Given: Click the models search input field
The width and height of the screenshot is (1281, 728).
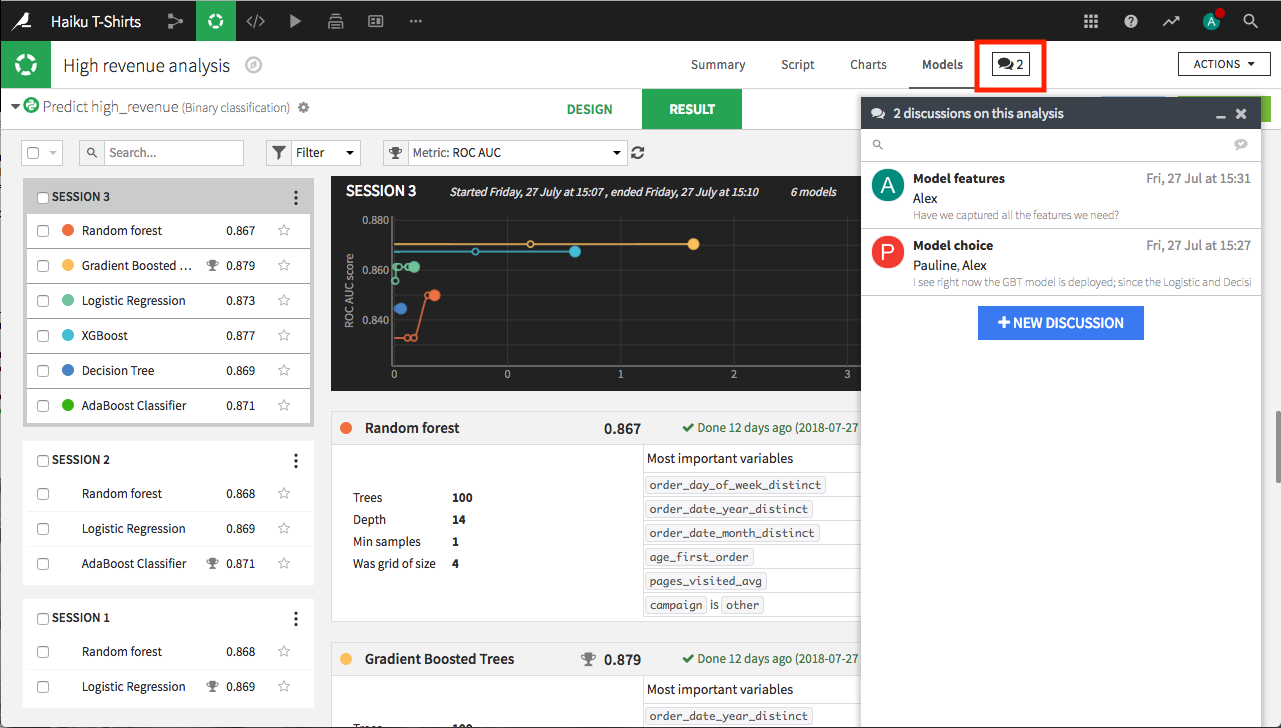Looking at the screenshot, I should pos(173,153).
